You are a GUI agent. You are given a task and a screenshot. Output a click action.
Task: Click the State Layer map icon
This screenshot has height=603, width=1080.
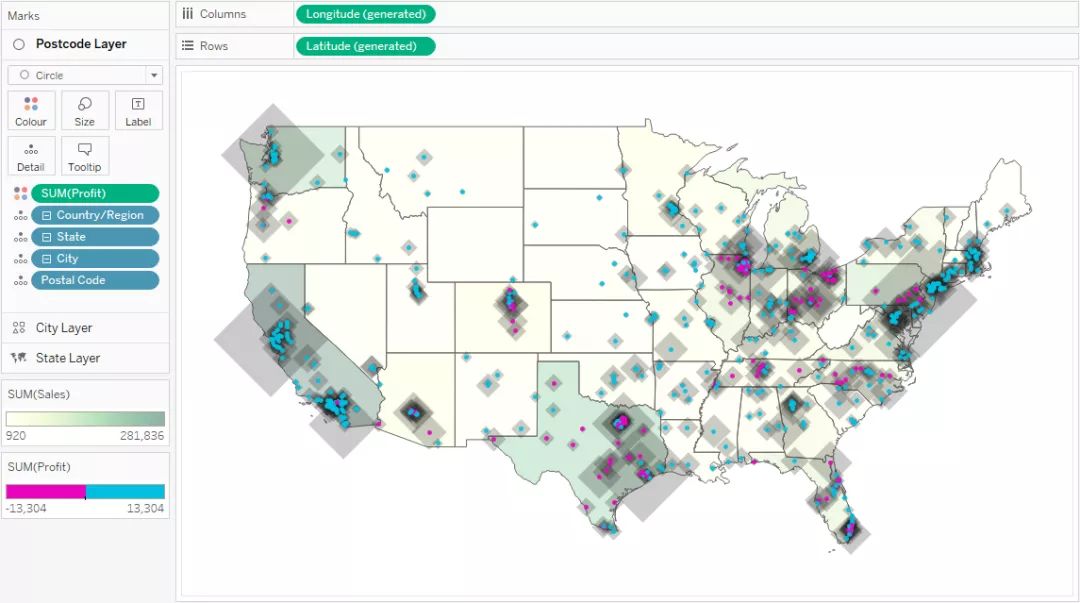pos(19,358)
